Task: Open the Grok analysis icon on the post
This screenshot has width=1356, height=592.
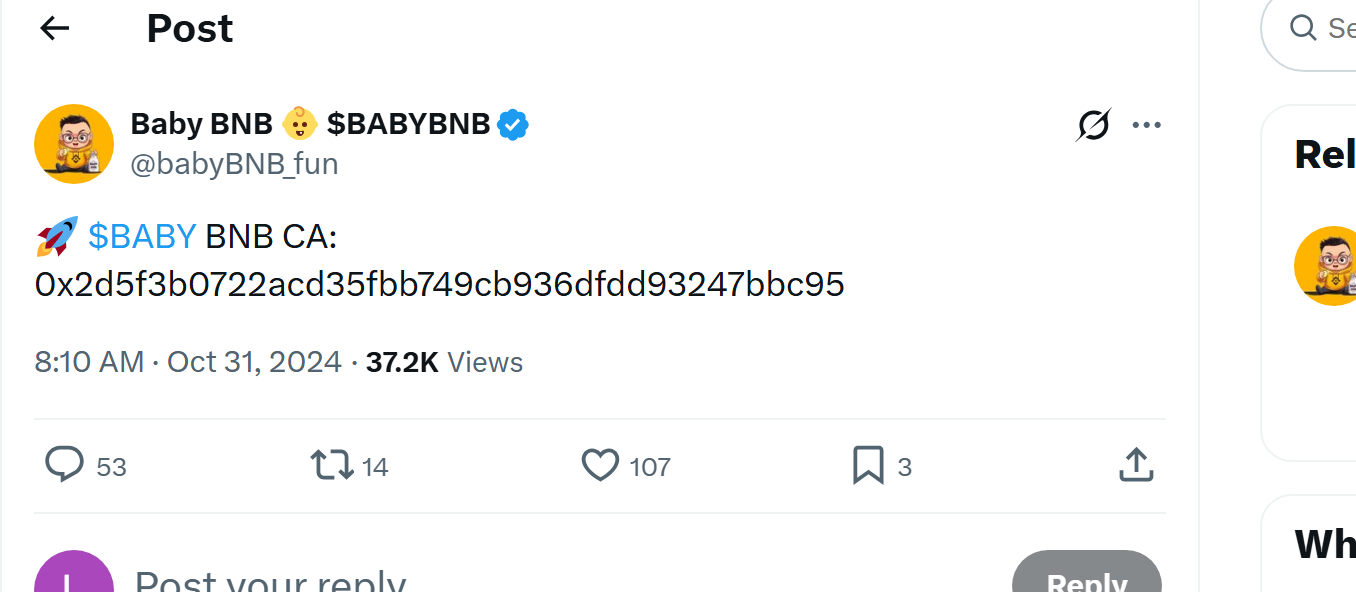Action: [x=1093, y=124]
